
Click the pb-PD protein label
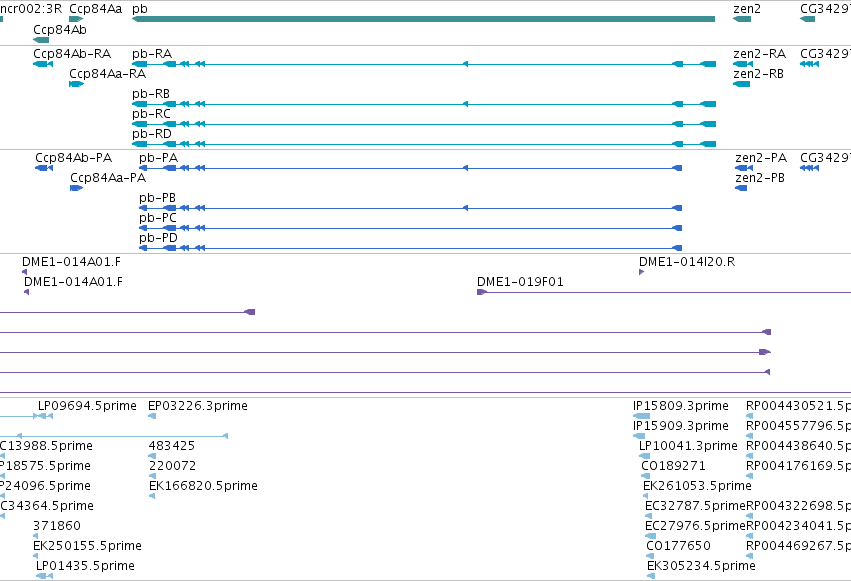[158, 238]
